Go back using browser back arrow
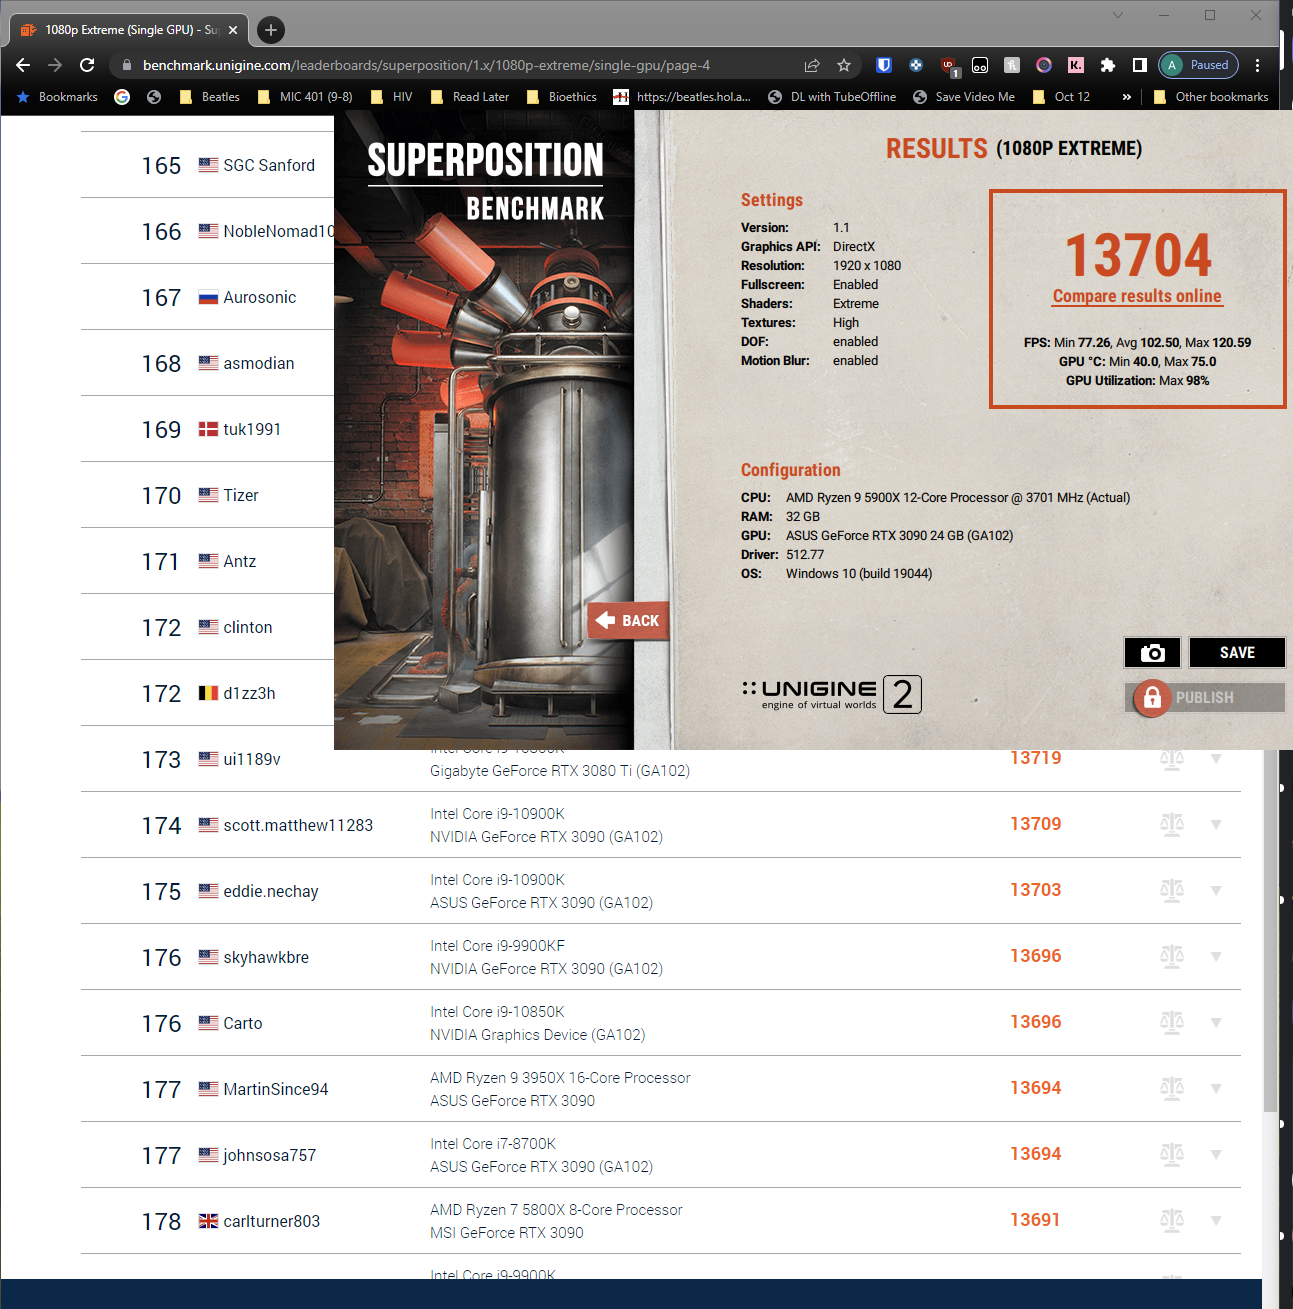1293x1309 pixels. tap(23, 65)
